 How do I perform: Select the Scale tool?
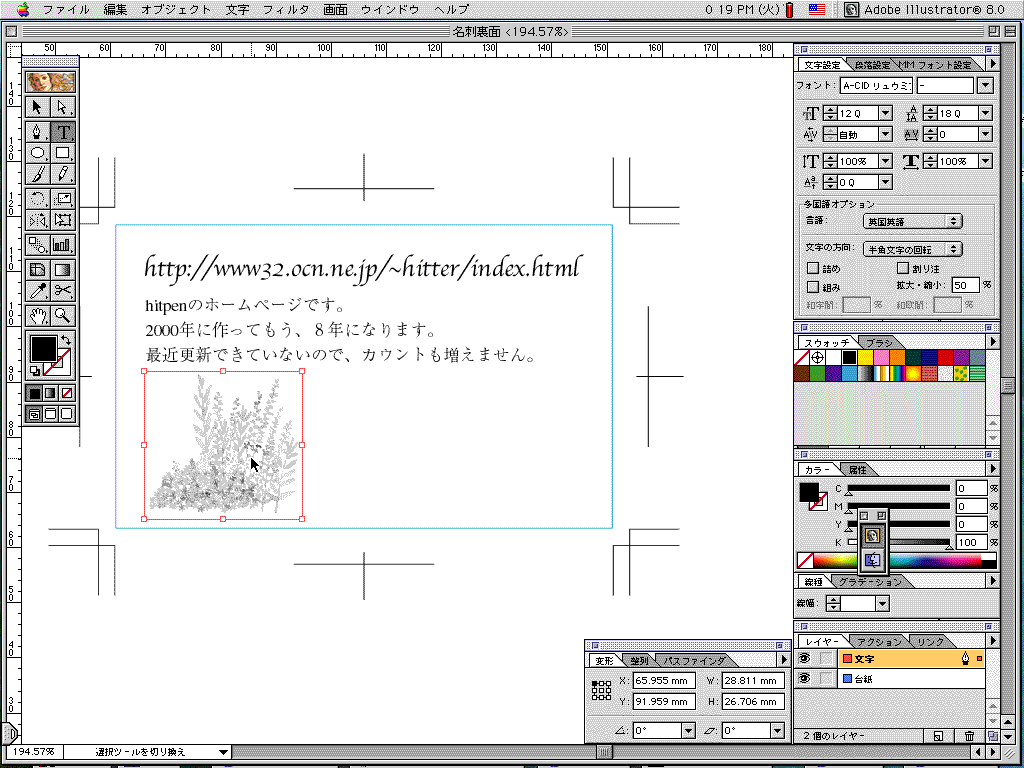click(63, 199)
